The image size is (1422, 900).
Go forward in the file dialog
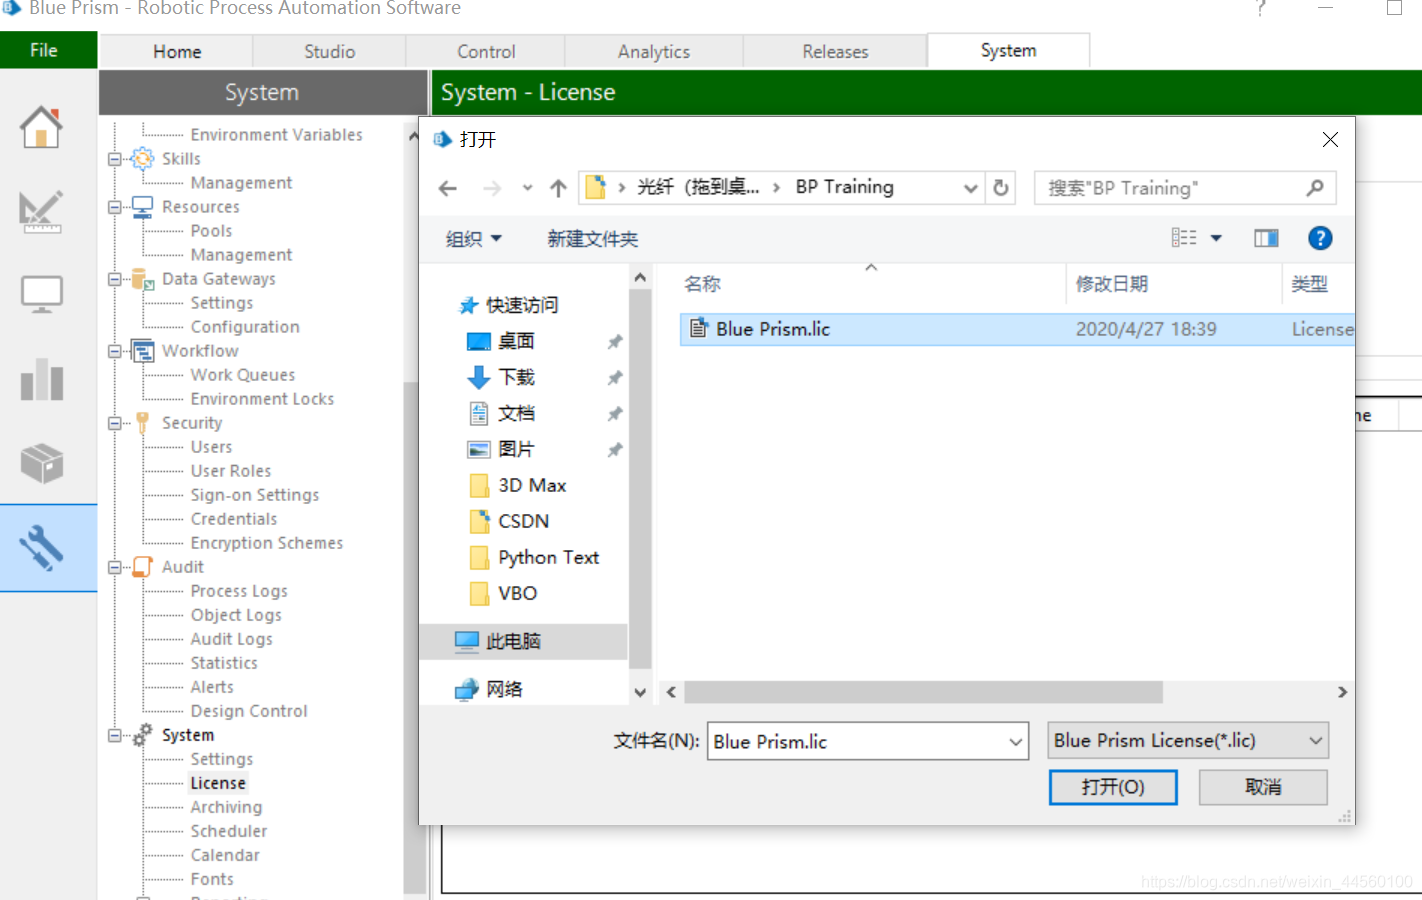click(492, 188)
